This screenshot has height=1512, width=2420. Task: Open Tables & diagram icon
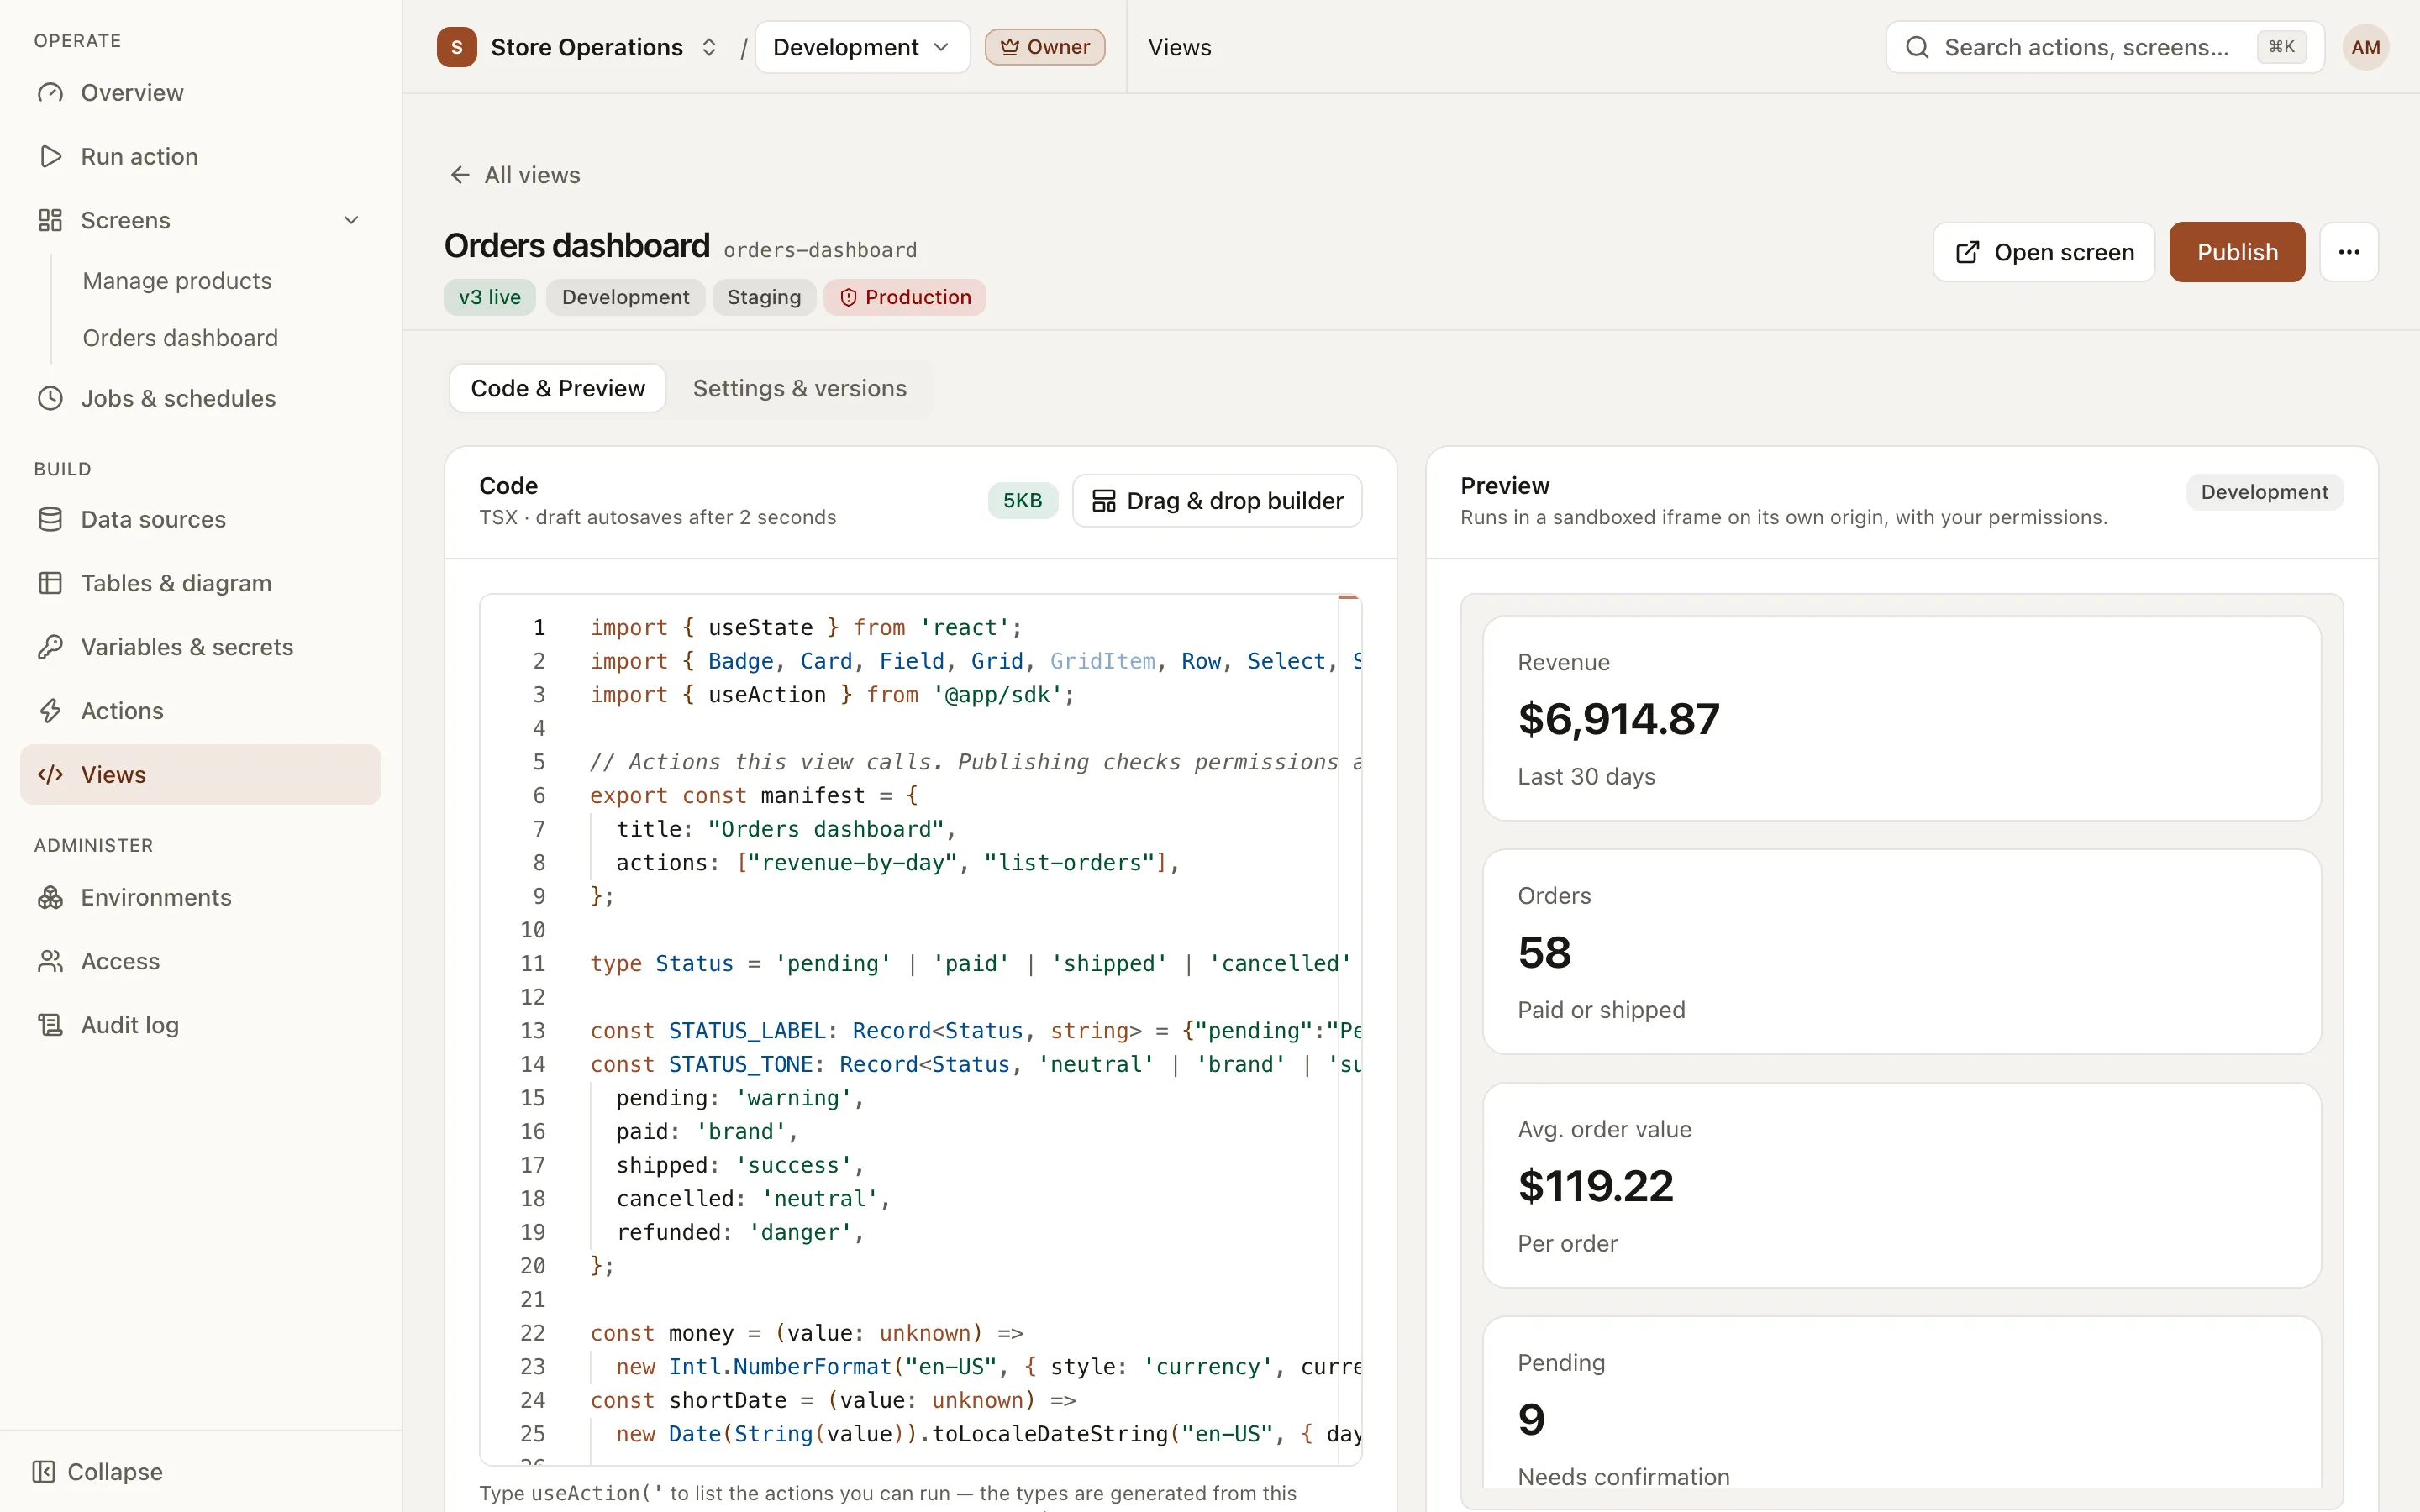pos(50,583)
